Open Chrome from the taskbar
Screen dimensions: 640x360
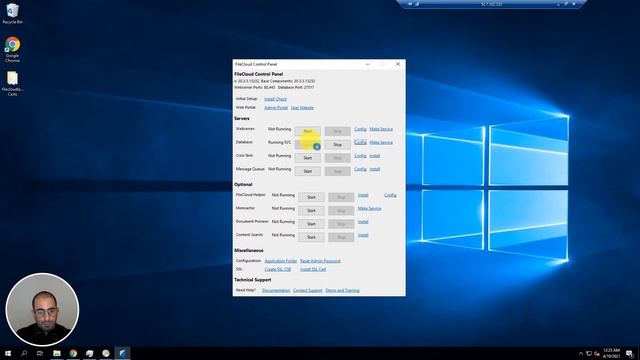click(73, 353)
